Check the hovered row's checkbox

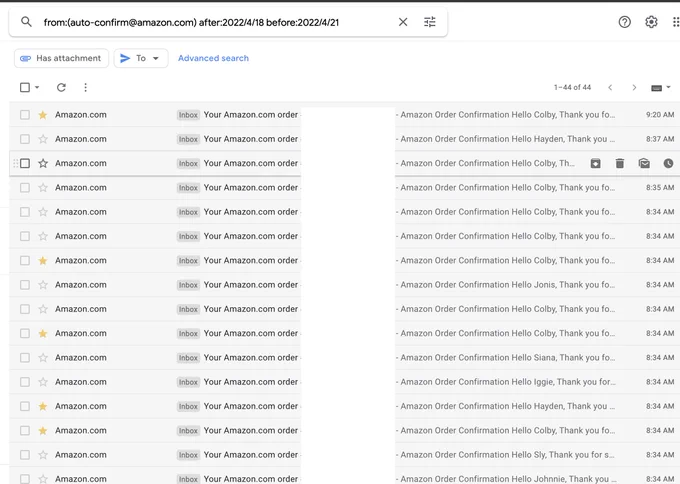coord(25,164)
